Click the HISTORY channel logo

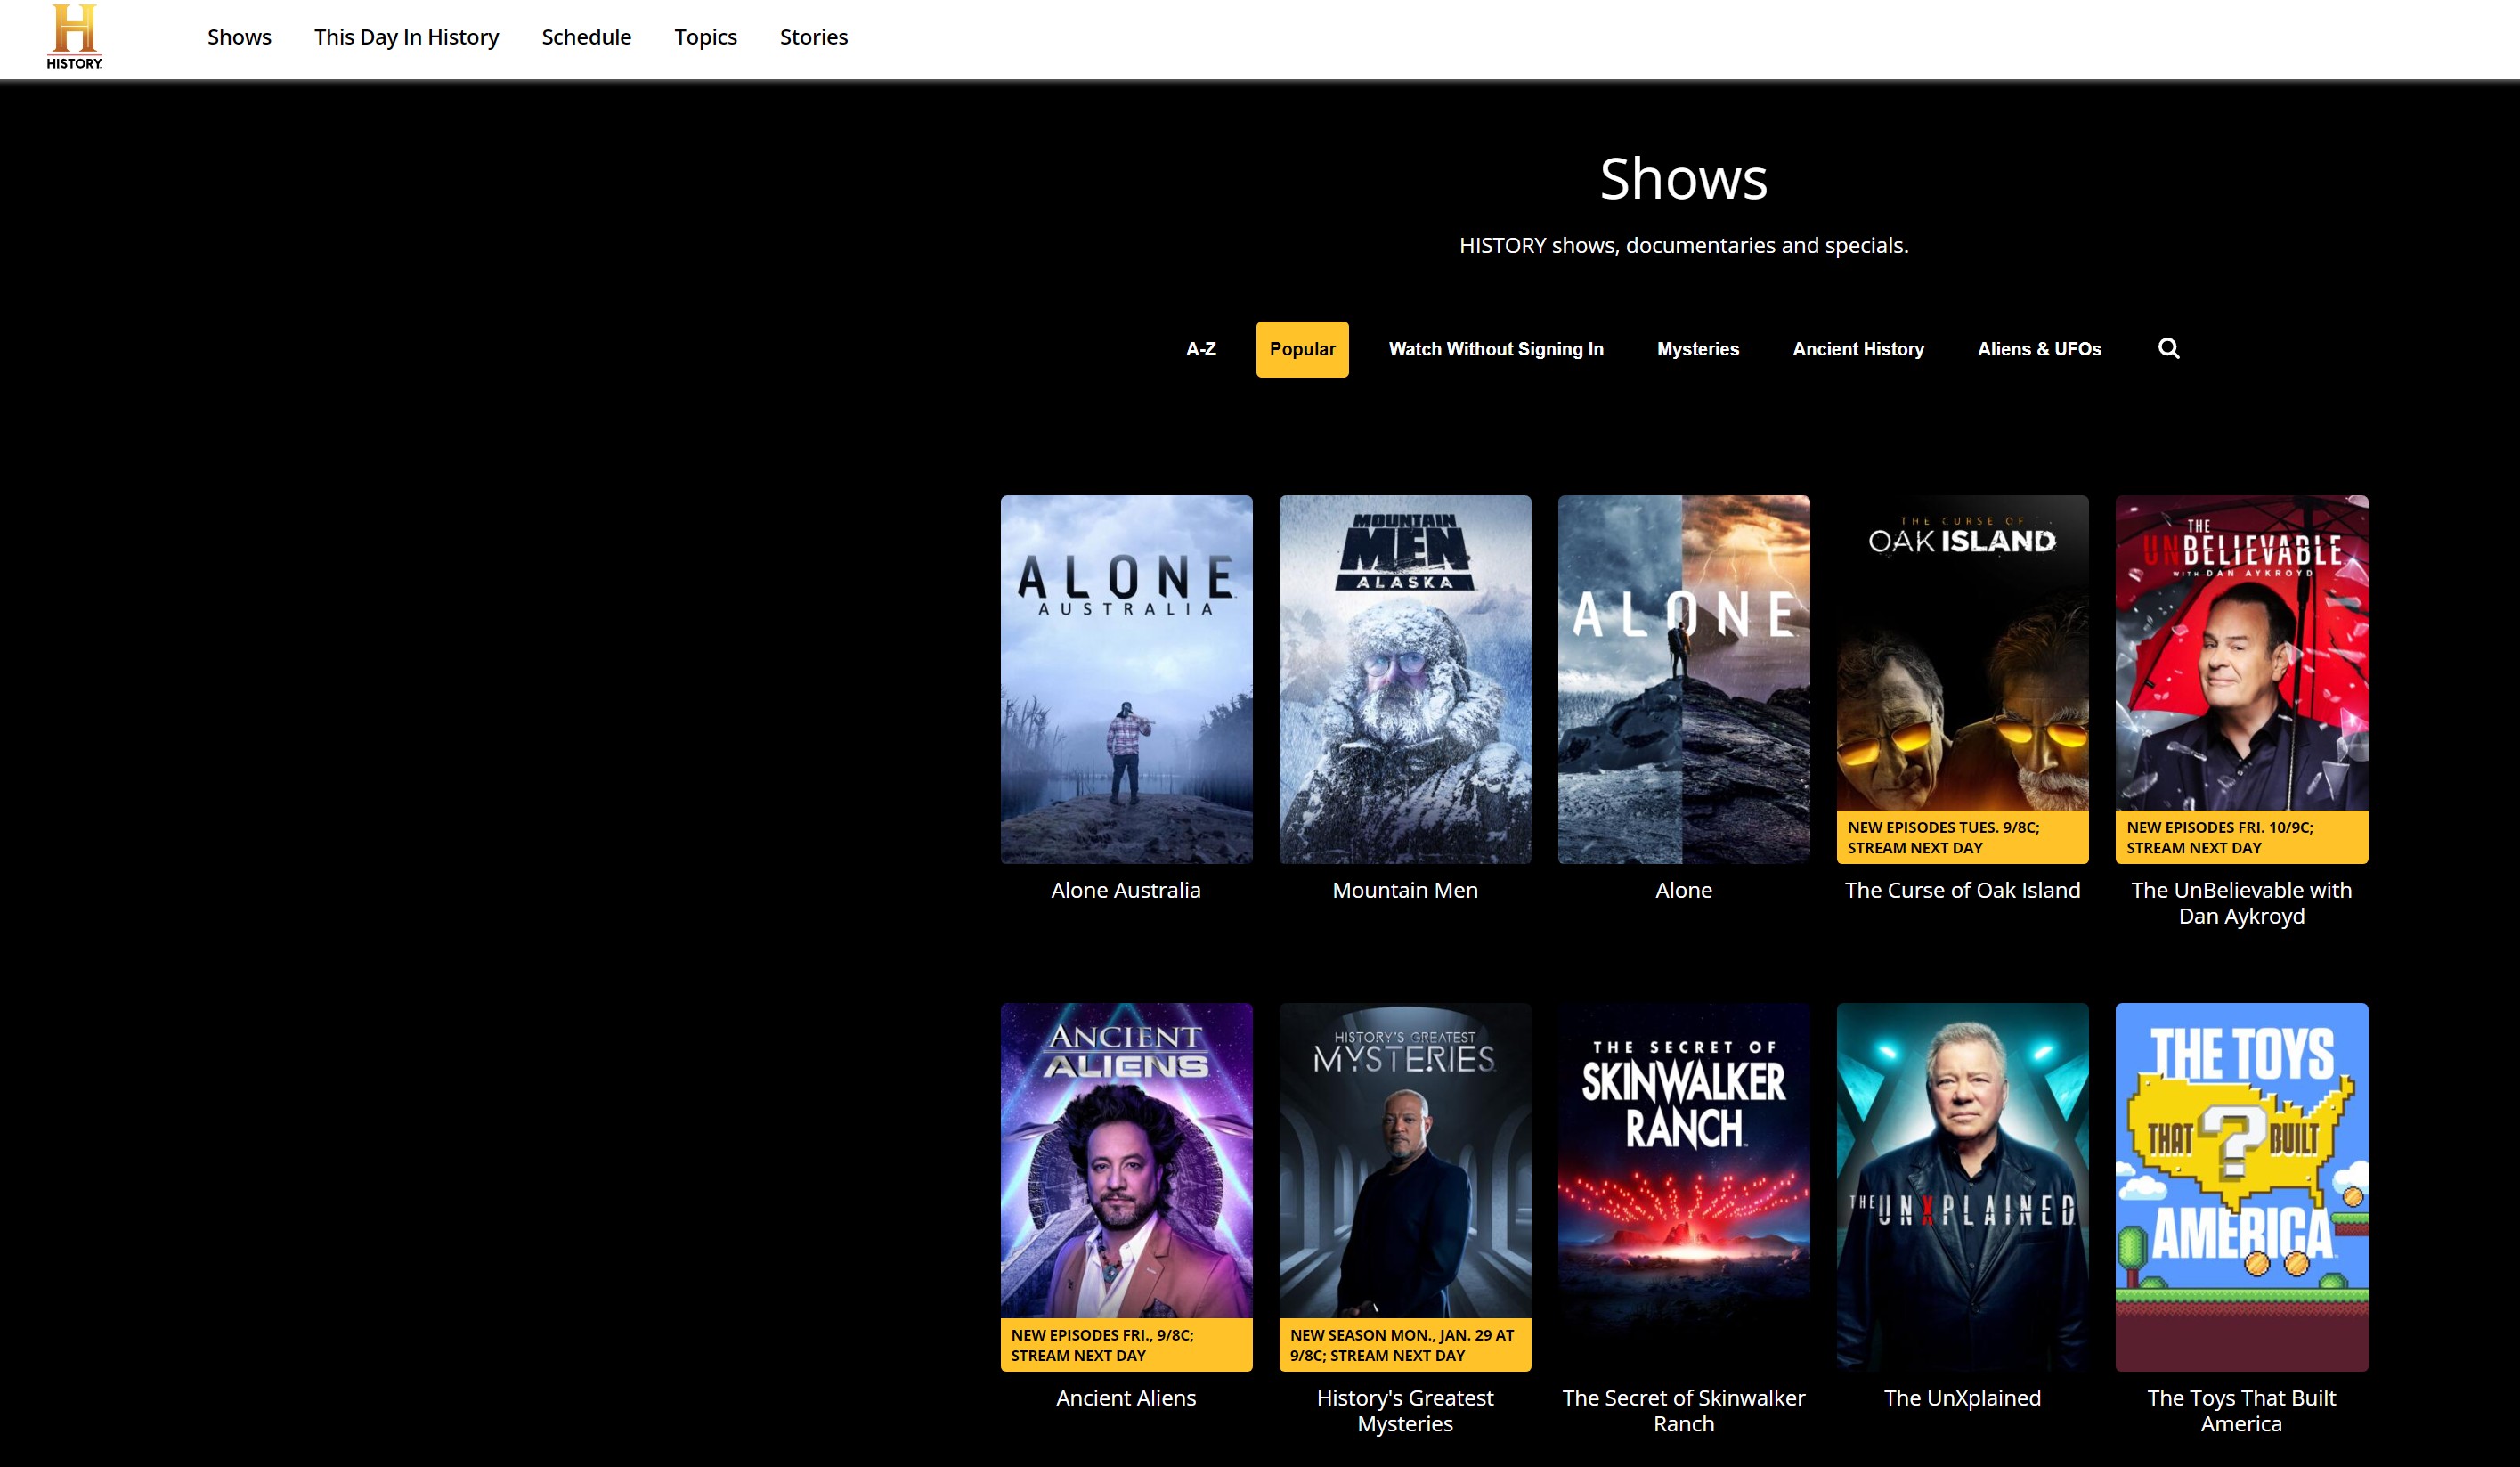74,37
